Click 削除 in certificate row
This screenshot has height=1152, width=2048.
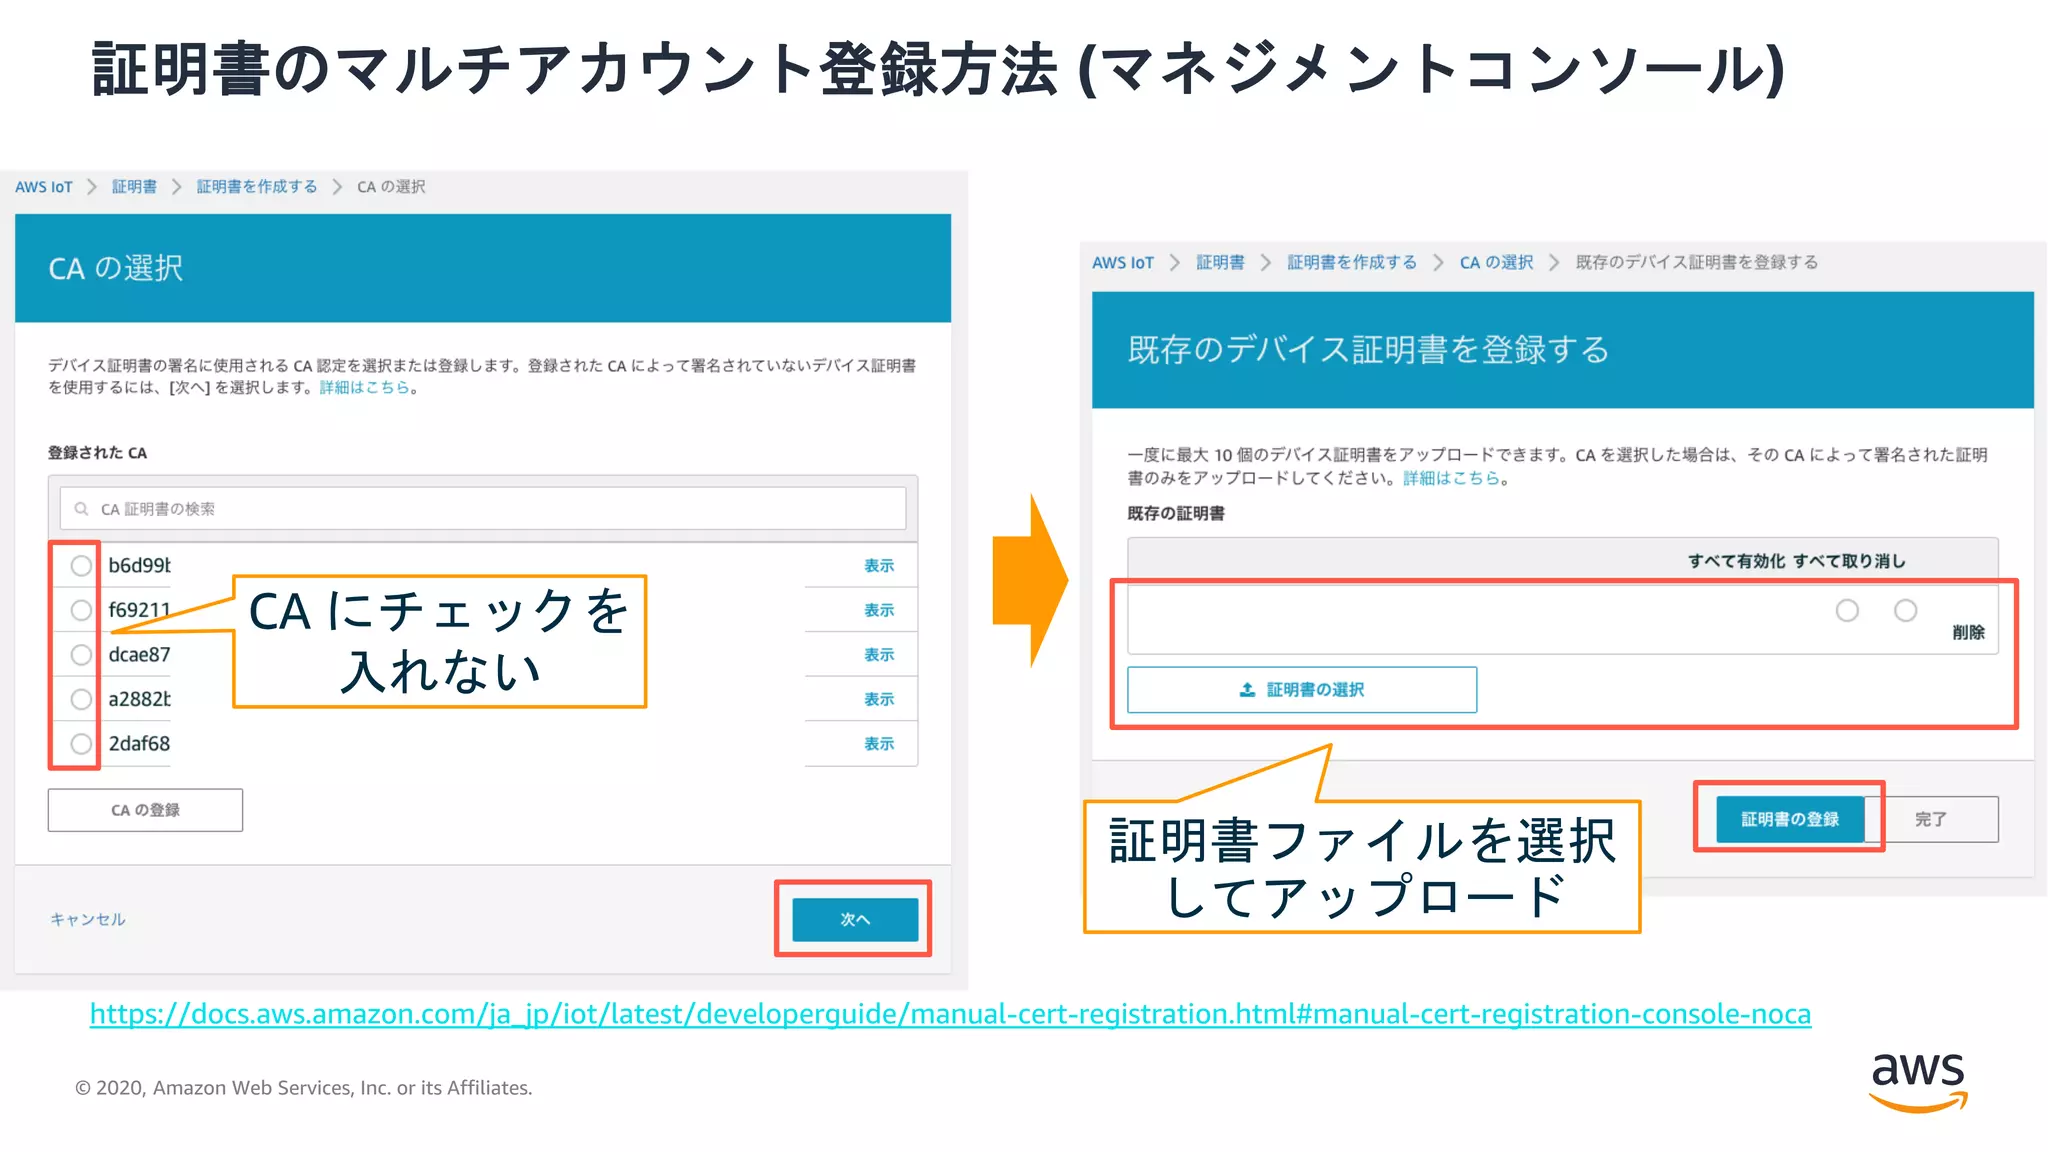[x=1968, y=632]
